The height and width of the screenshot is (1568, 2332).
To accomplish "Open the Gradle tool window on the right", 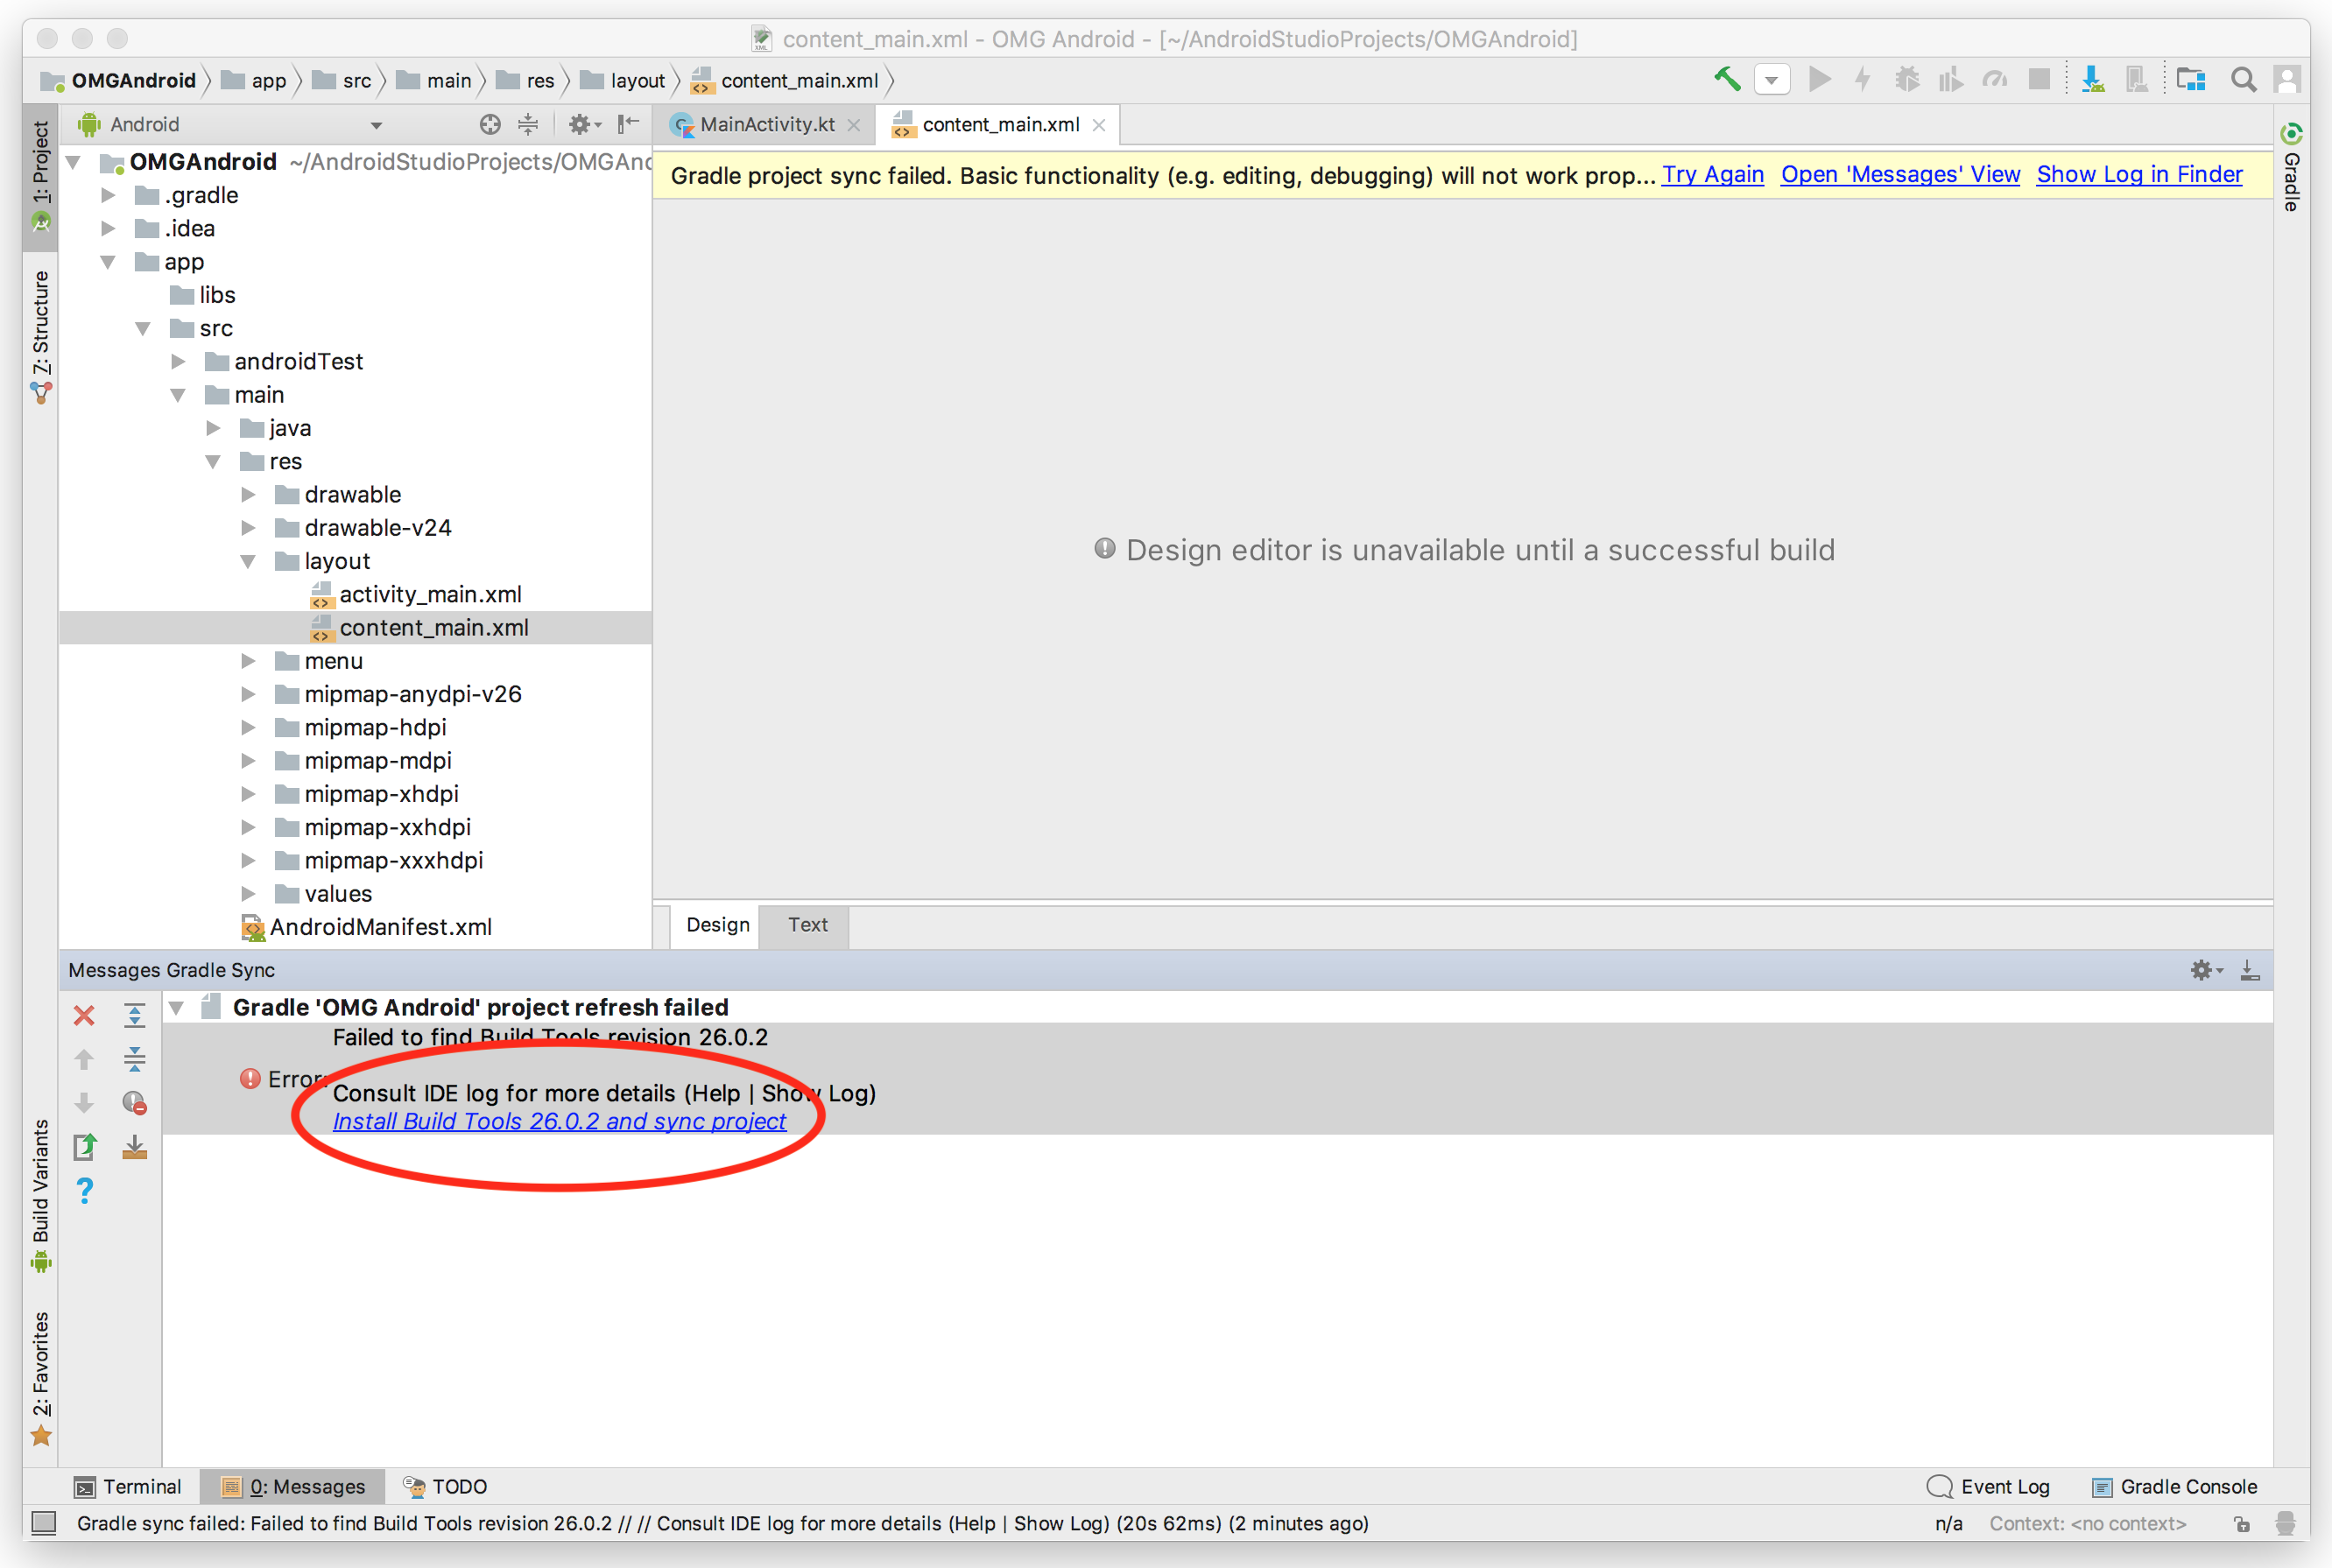I will 2292,180.
